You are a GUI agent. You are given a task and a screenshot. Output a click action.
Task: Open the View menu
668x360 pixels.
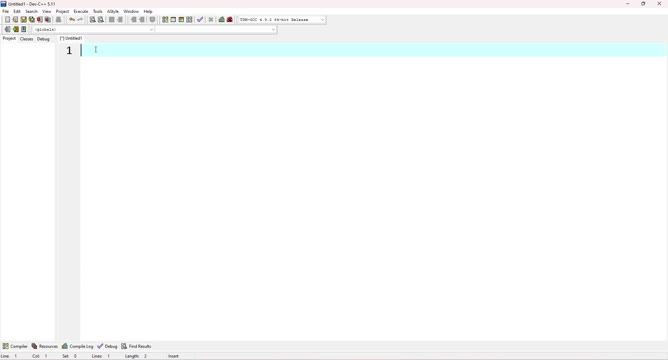coord(46,12)
